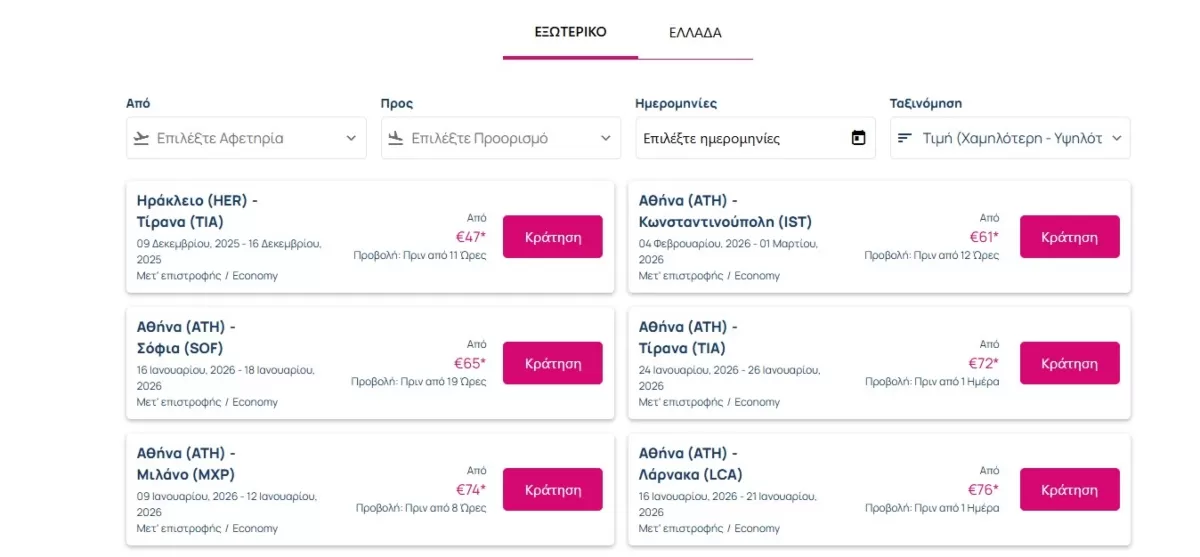Click the Επιλέξτε ημερομηνίες date field
Viewport: 1200px width, 557px height.
[x=755, y=138]
